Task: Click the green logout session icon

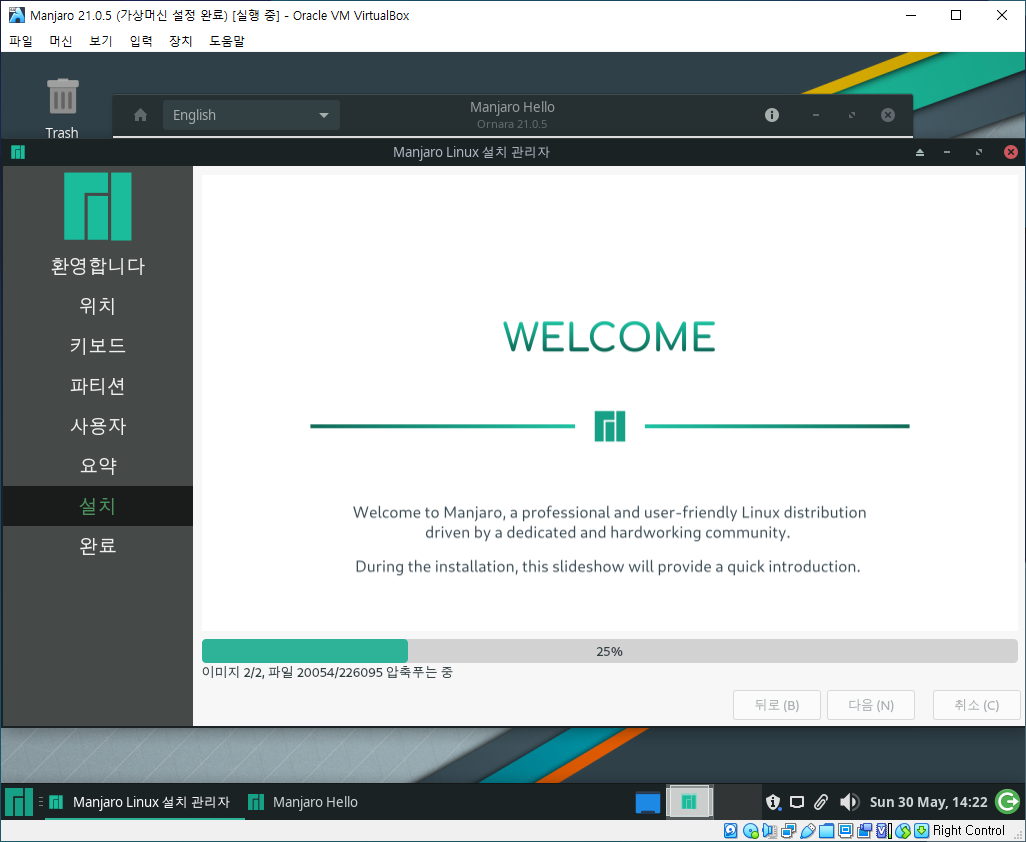Action: click(1007, 801)
